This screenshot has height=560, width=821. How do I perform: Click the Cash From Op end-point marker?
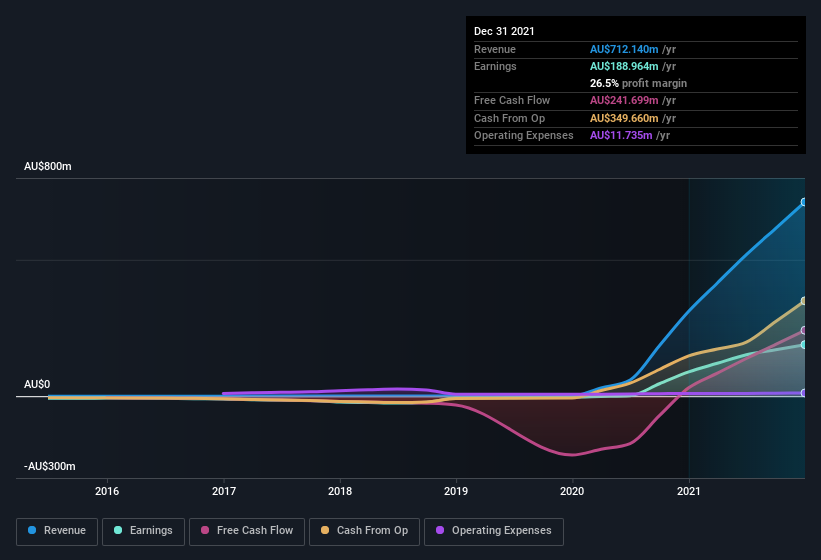click(x=804, y=301)
